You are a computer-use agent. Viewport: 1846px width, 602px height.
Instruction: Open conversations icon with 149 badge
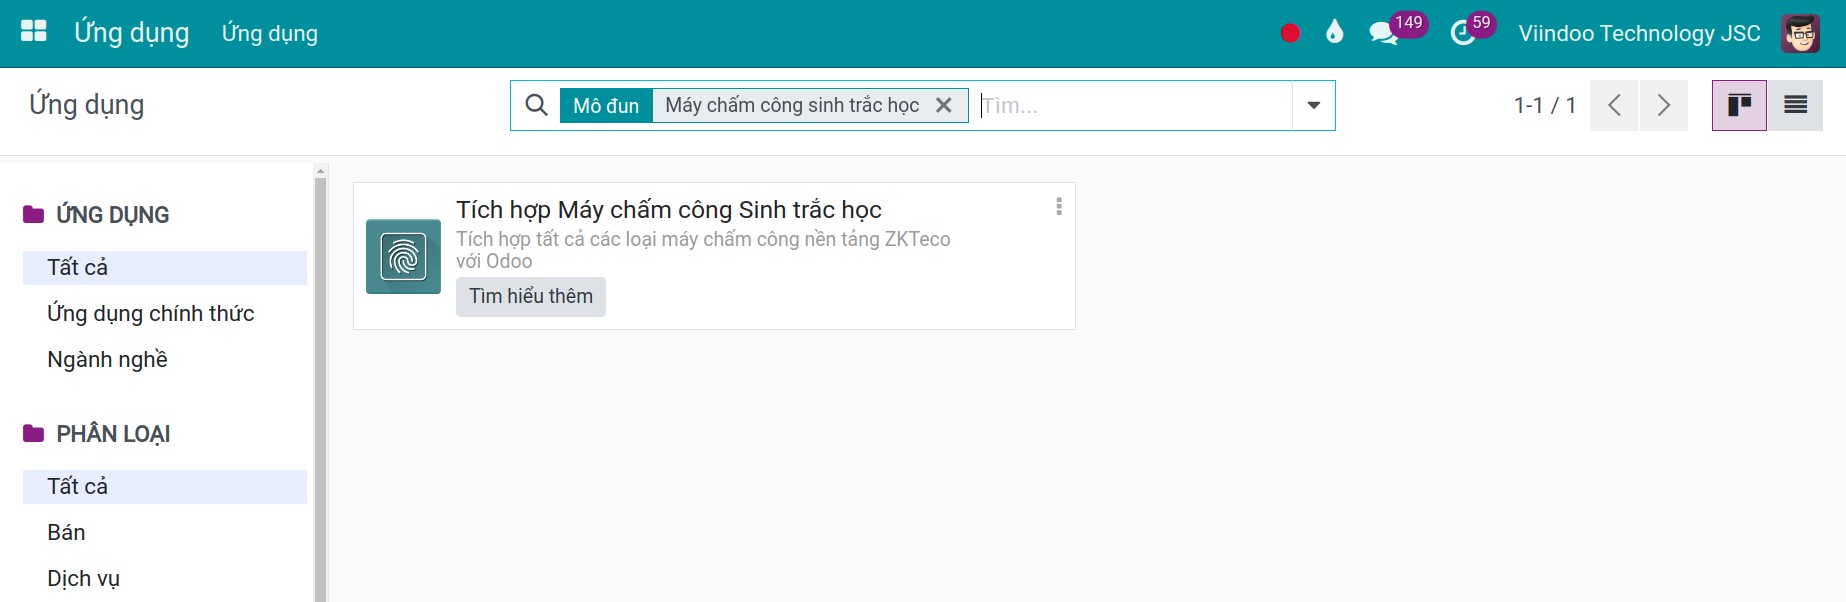[x=1385, y=33]
